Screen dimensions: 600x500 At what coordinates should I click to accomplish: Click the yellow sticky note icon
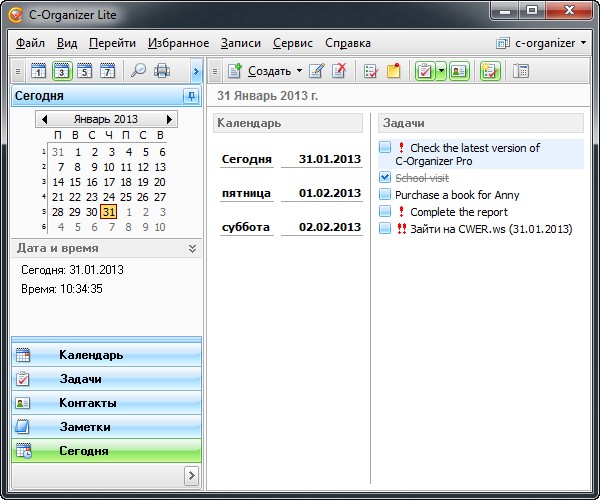pos(394,71)
